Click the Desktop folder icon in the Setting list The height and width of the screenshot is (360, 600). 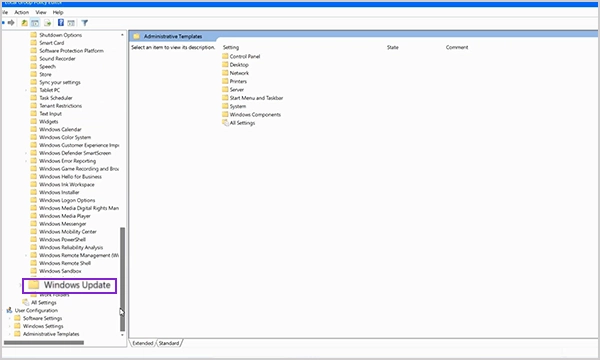coord(225,64)
